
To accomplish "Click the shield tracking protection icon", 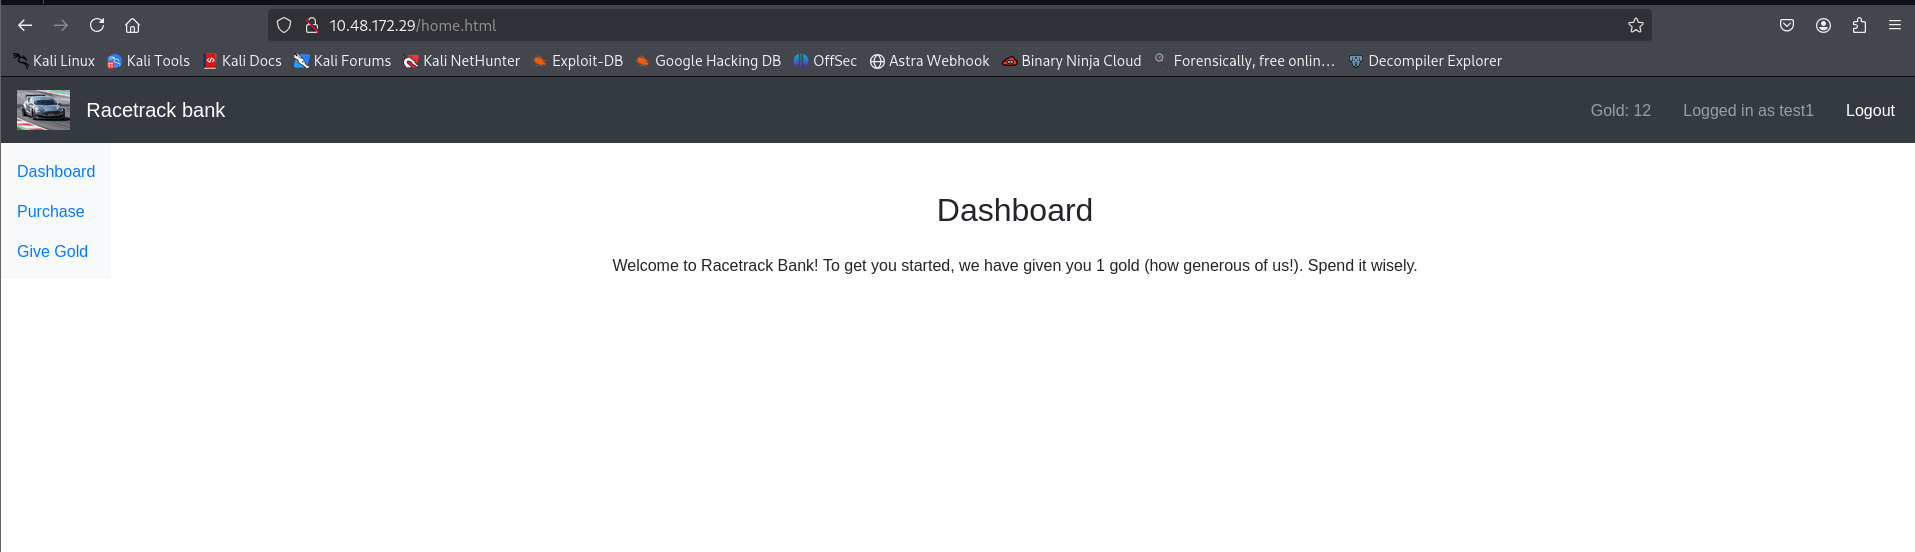I will [x=284, y=25].
